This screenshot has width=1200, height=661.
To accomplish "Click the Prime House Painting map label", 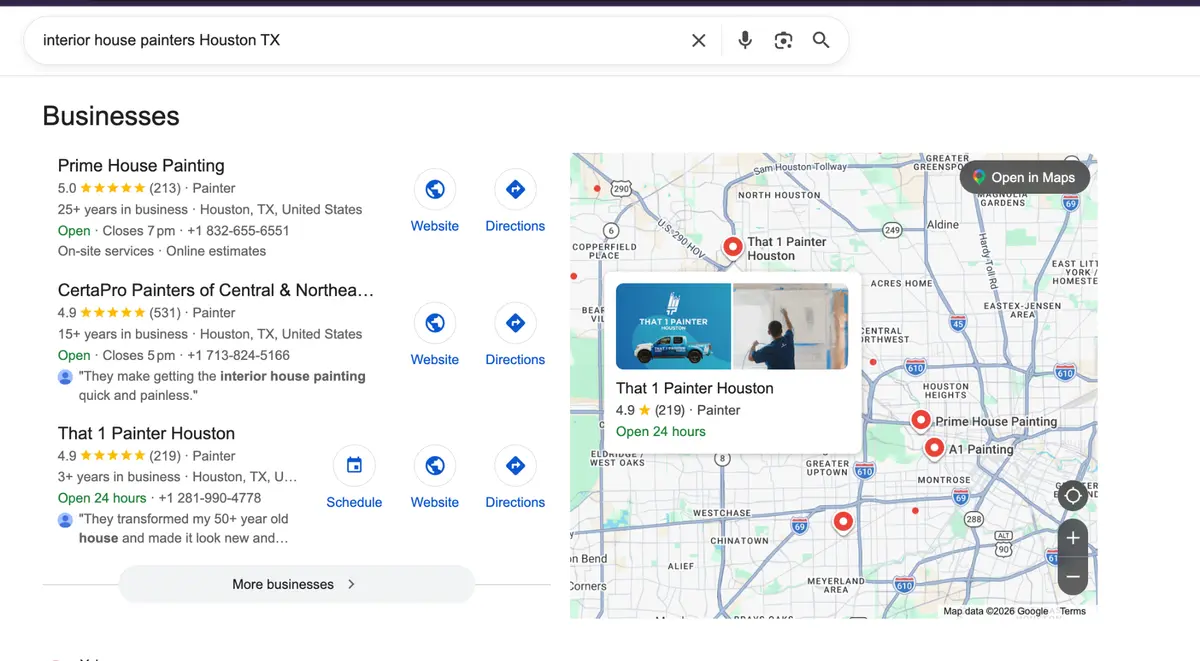I will 996,421.
